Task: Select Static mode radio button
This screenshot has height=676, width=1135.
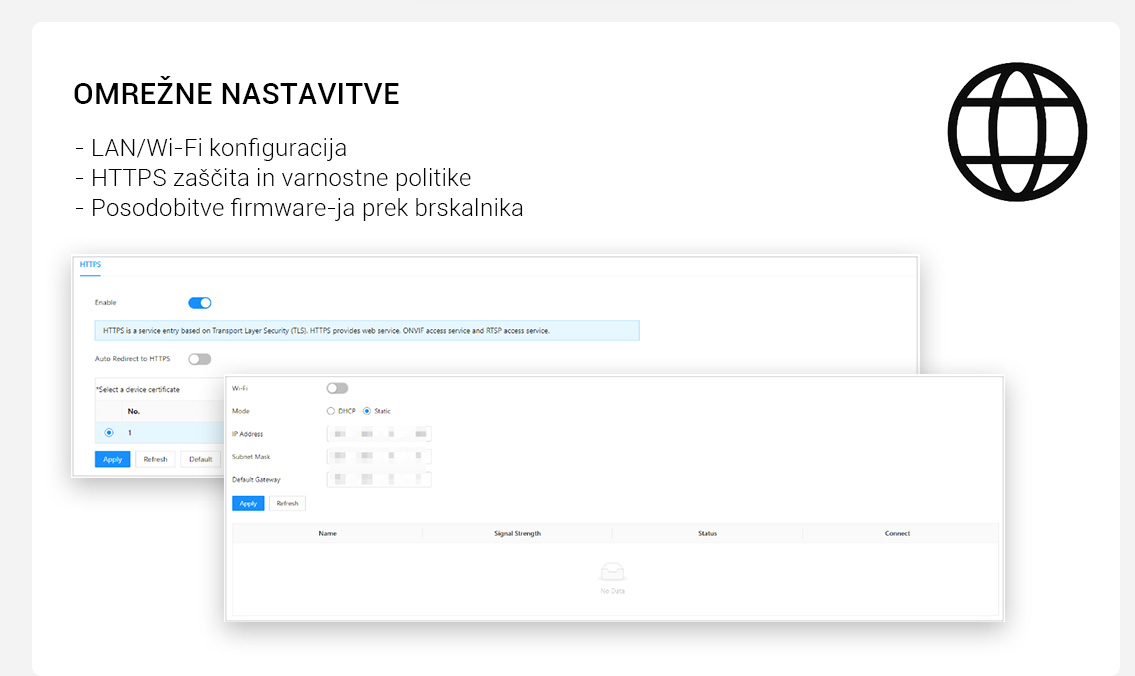Action: point(367,411)
